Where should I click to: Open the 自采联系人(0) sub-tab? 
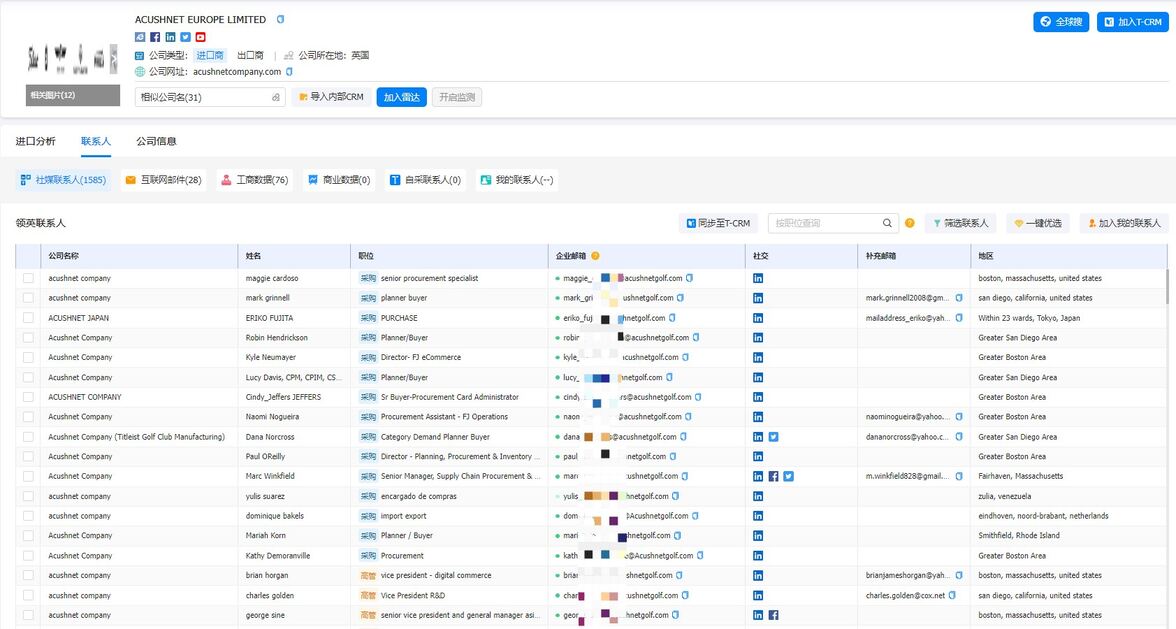(425, 180)
